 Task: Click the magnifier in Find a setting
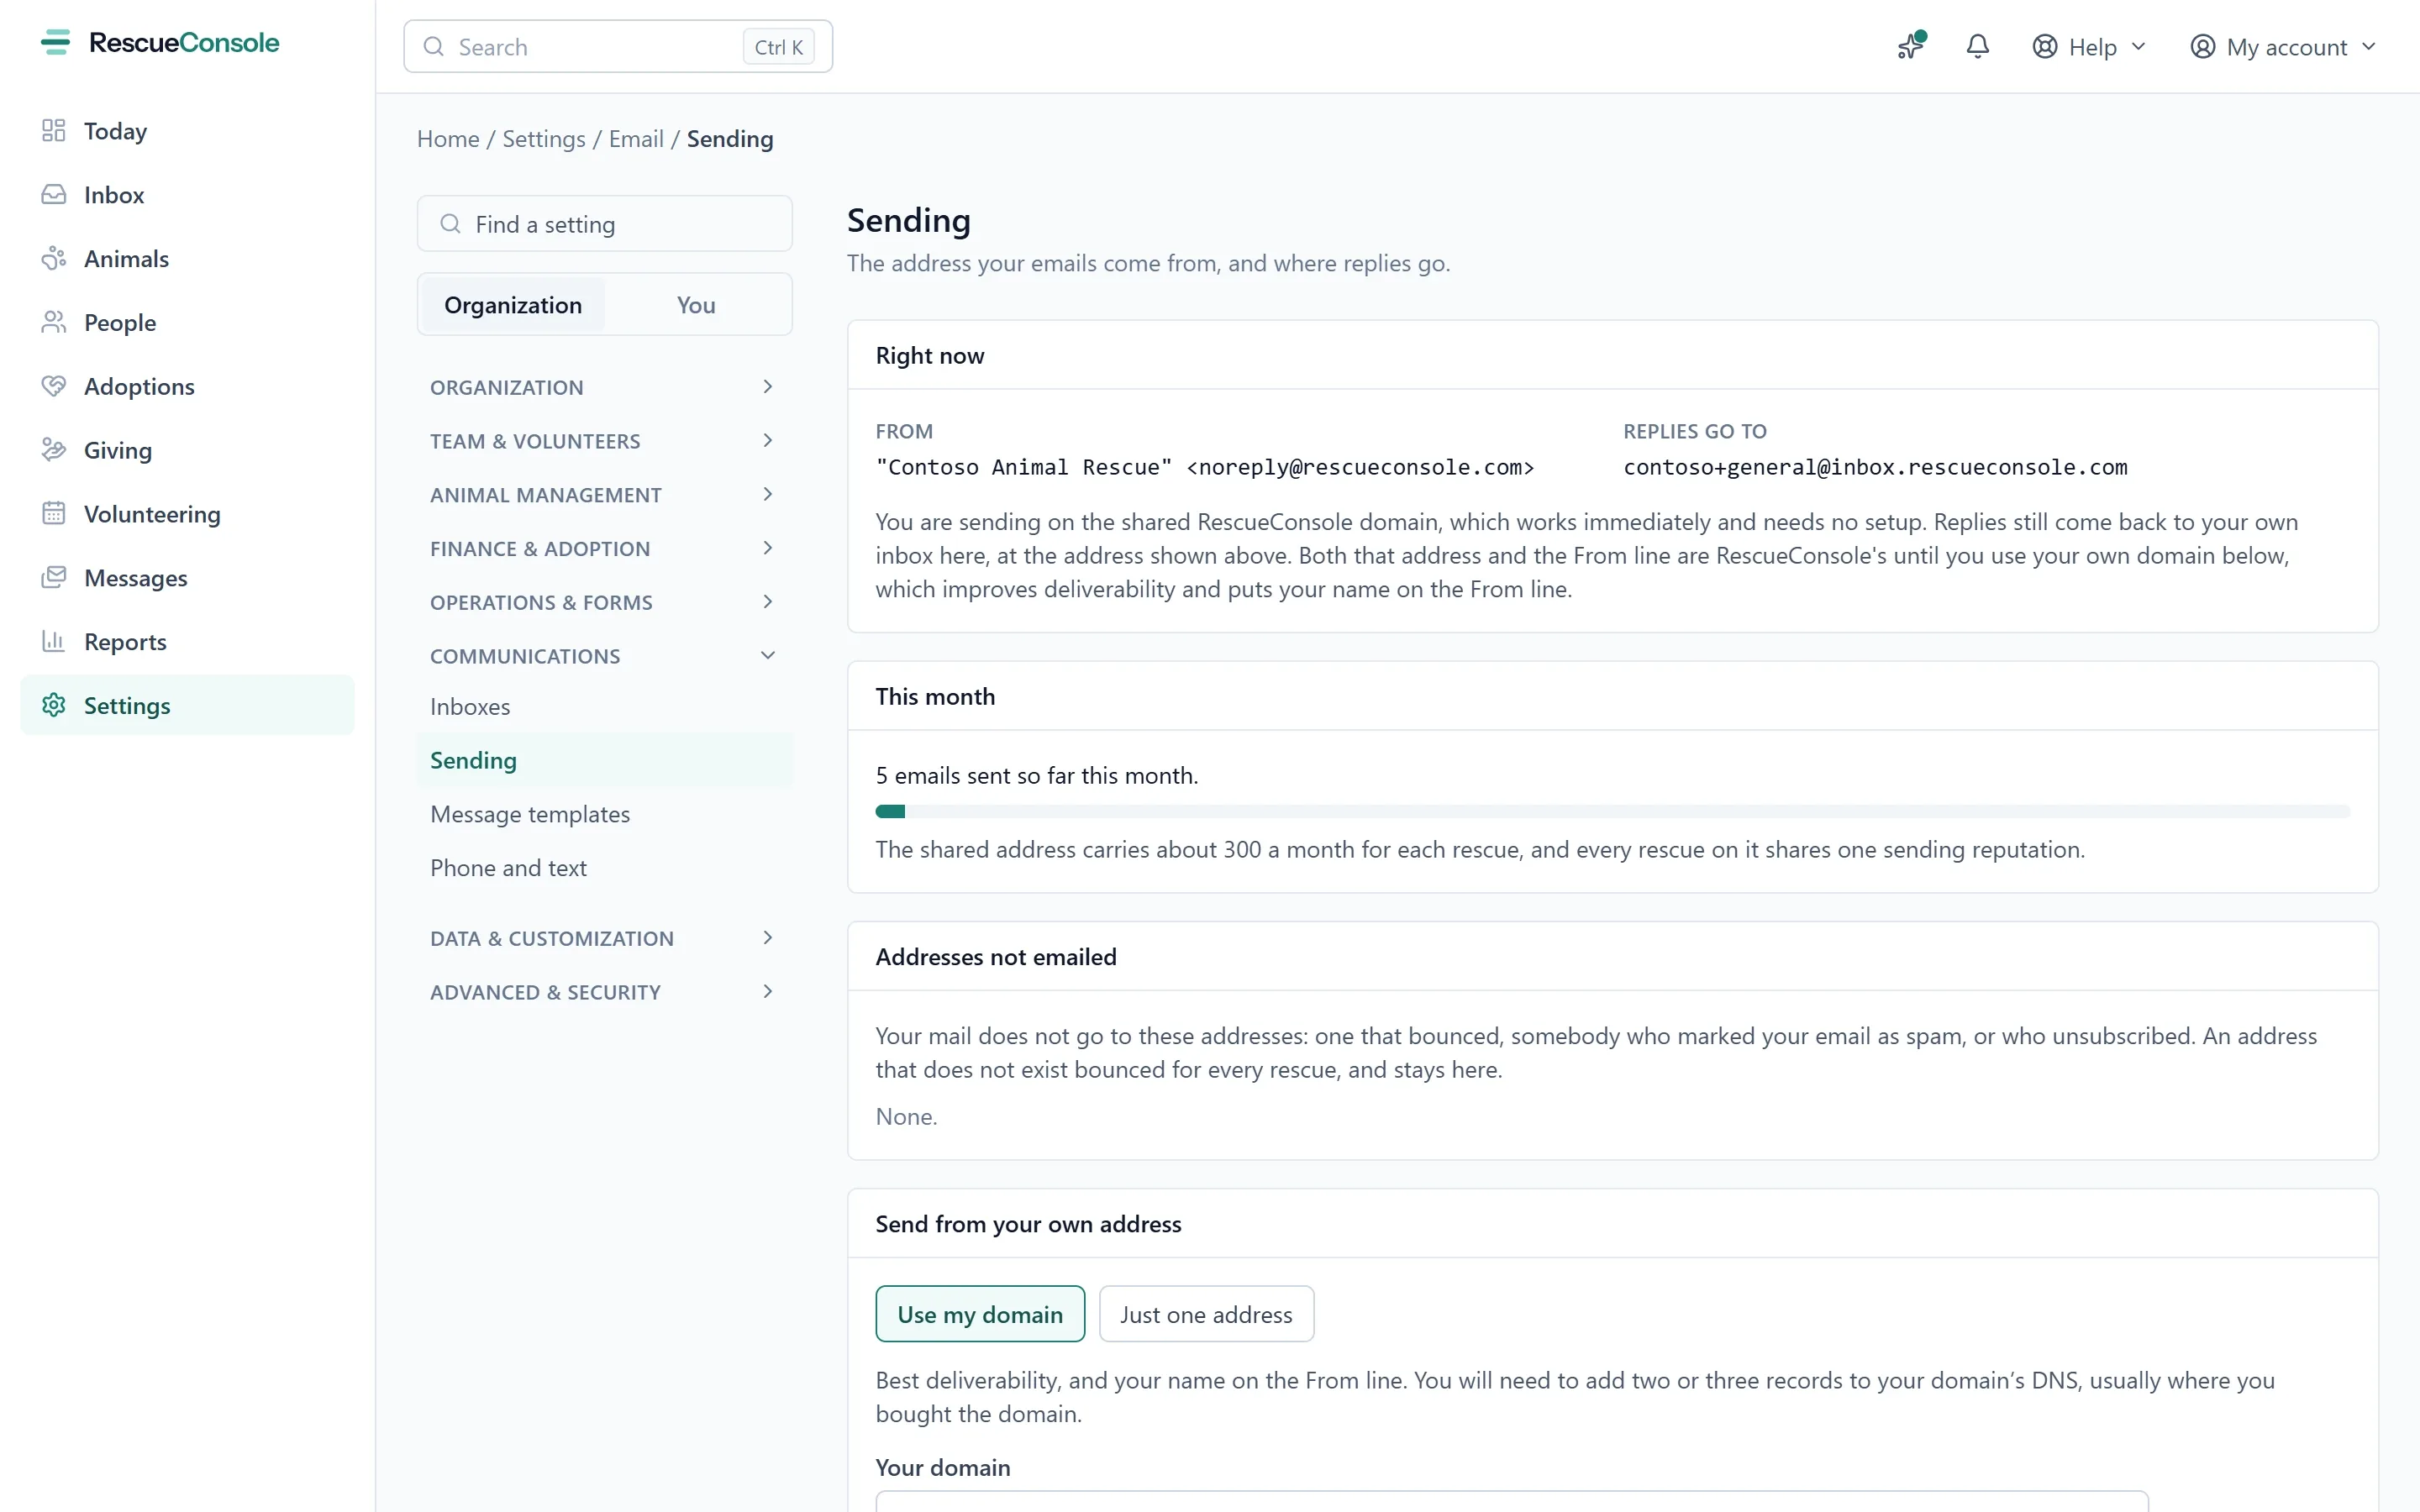tap(451, 224)
